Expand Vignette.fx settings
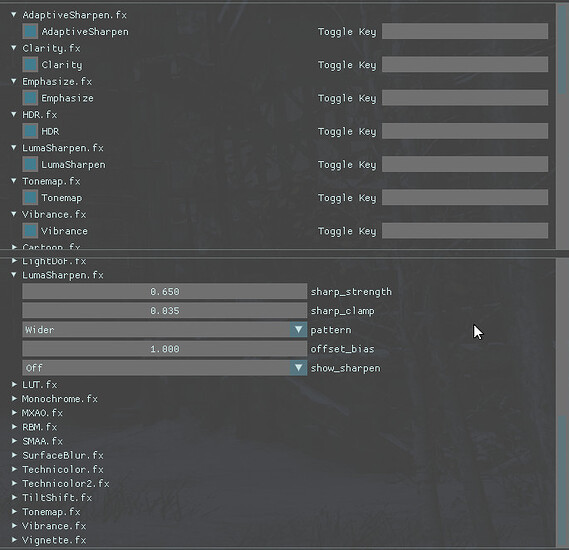The image size is (569, 550). tap(14, 540)
